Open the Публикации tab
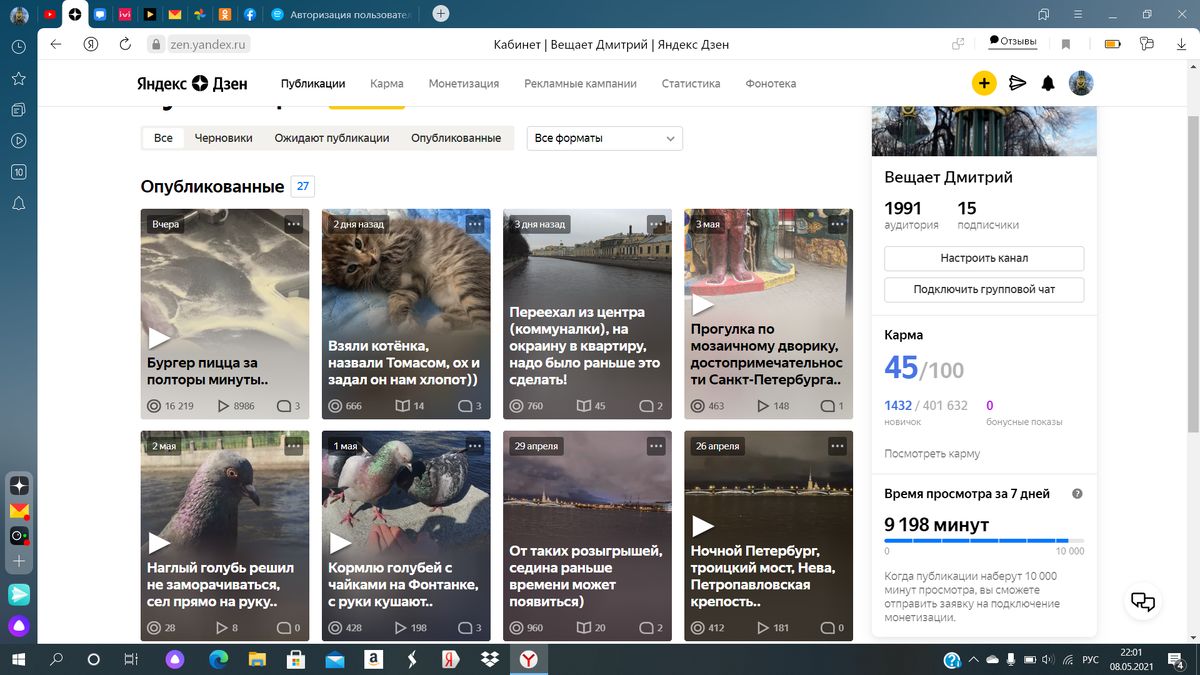This screenshot has width=1200, height=675. (313, 84)
